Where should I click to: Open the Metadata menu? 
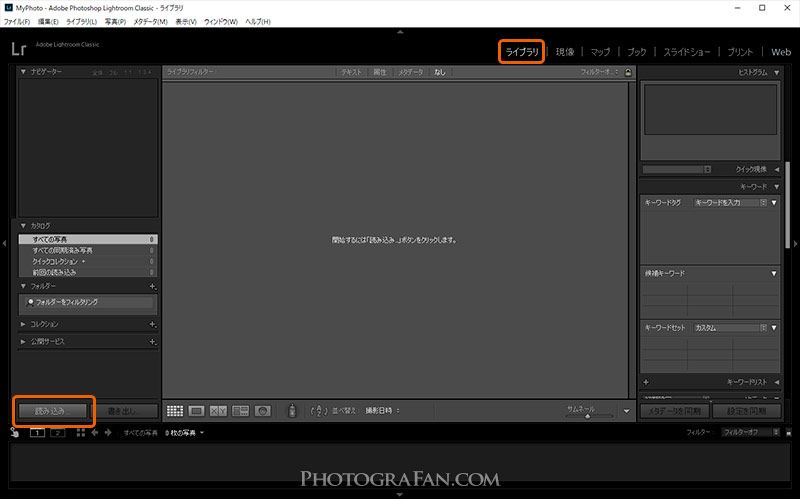coord(150,22)
